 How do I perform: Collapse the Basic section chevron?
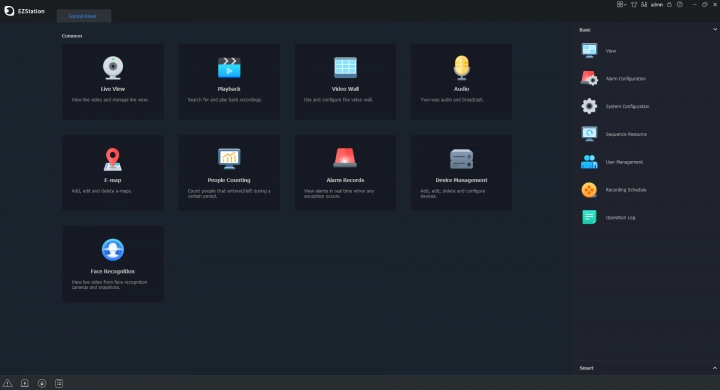point(714,29)
